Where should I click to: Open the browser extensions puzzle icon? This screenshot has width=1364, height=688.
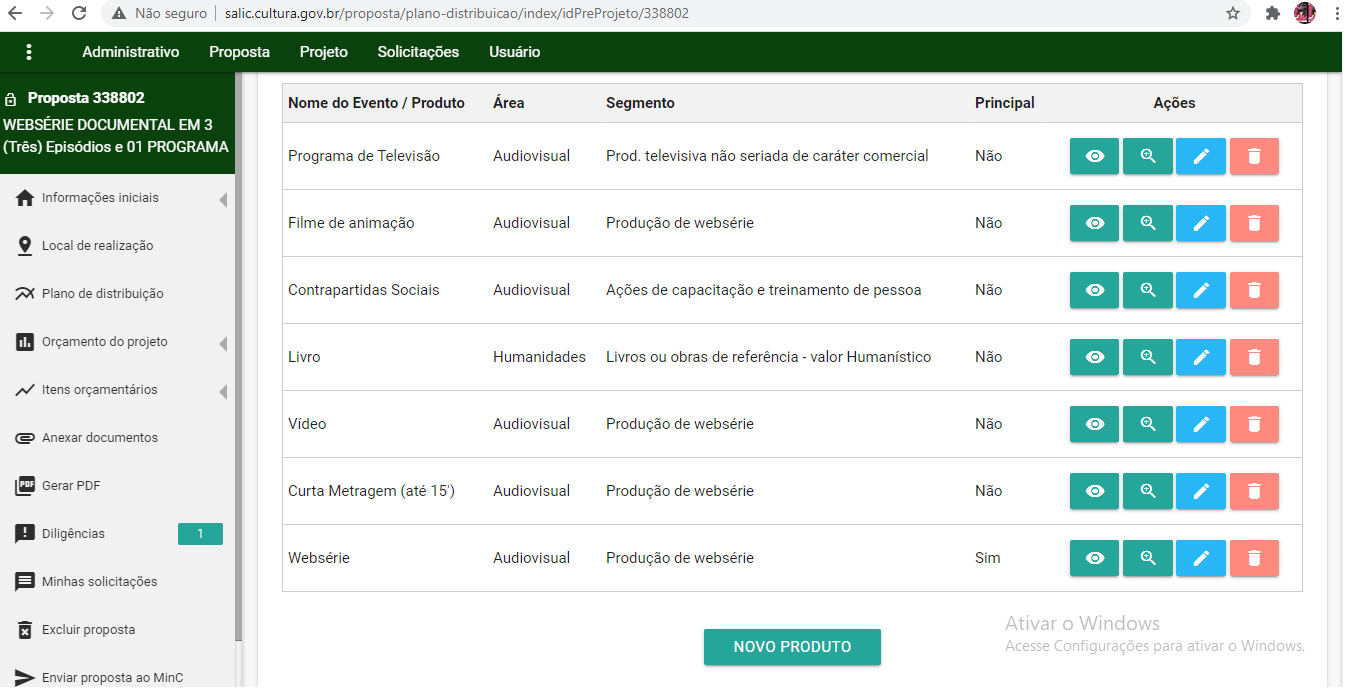tap(1272, 14)
